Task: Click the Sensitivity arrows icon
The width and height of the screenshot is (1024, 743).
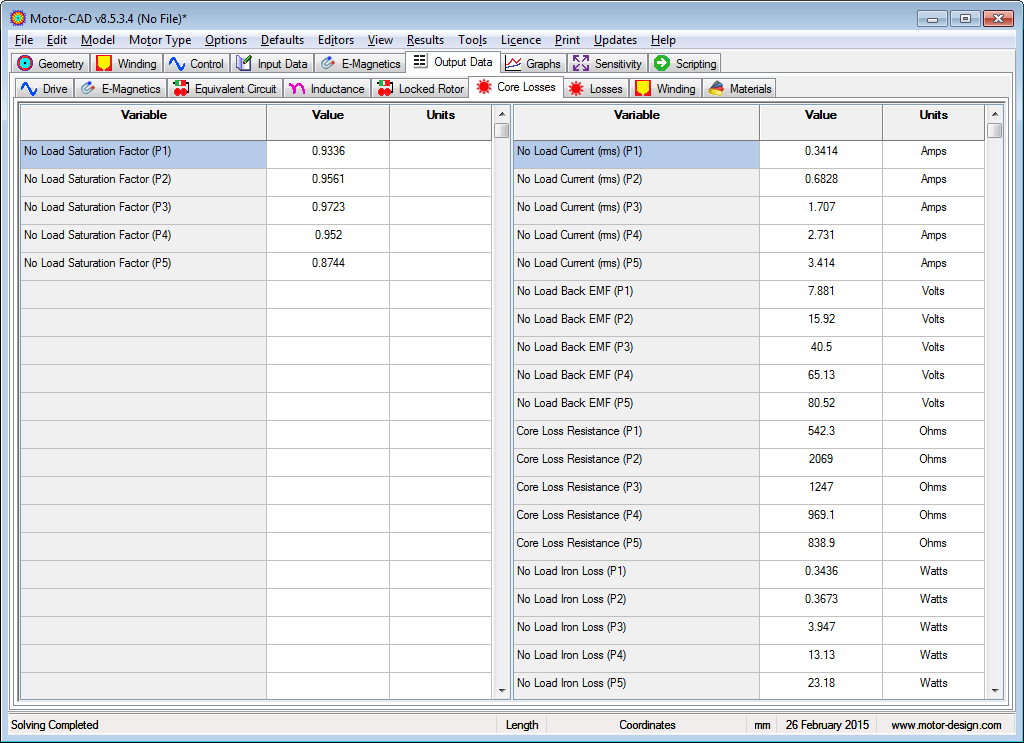Action: 581,63
